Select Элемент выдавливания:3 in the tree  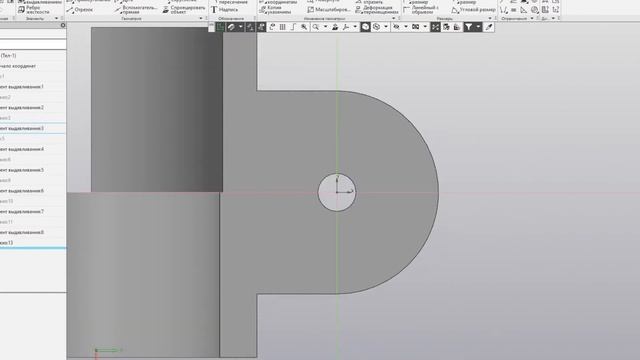pyautogui.click(x=22, y=129)
